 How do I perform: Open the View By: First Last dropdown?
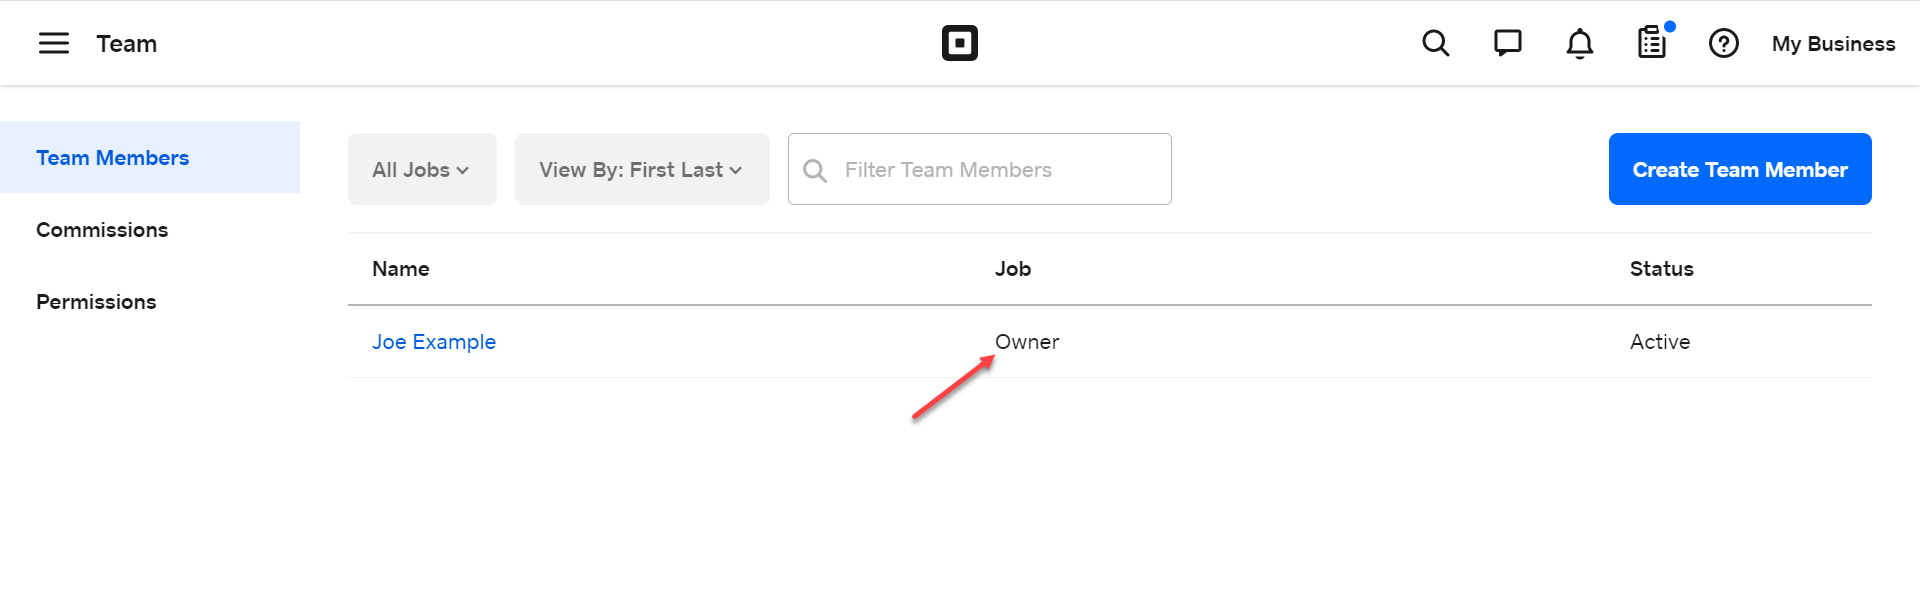tap(641, 170)
